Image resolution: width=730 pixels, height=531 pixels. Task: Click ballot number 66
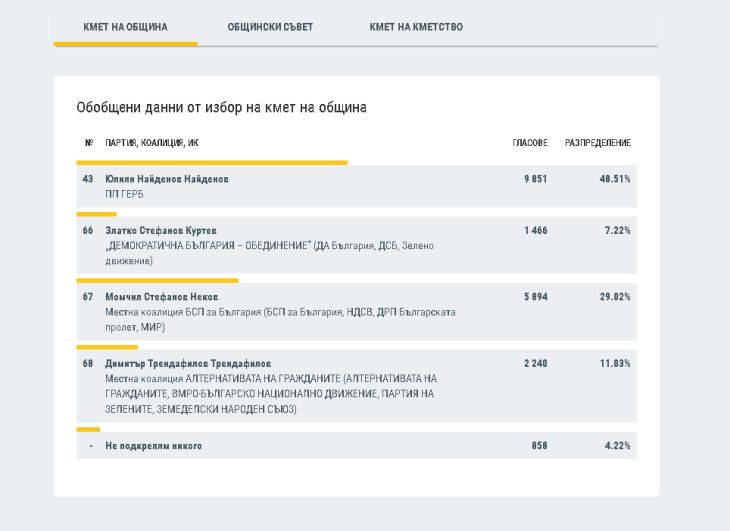pos(88,230)
